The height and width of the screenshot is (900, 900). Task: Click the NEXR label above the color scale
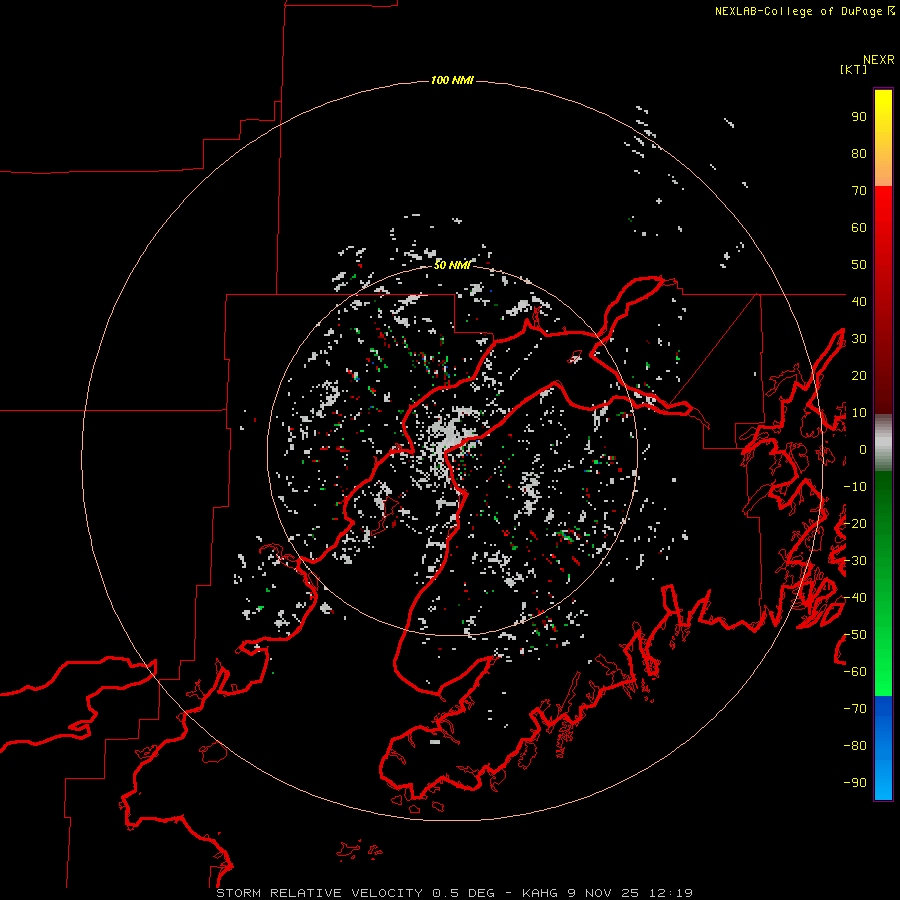click(879, 60)
